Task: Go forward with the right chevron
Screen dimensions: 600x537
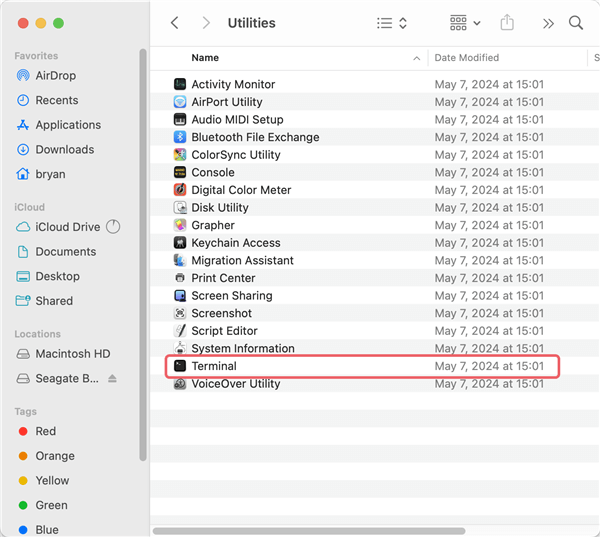Action: click(x=206, y=23)
